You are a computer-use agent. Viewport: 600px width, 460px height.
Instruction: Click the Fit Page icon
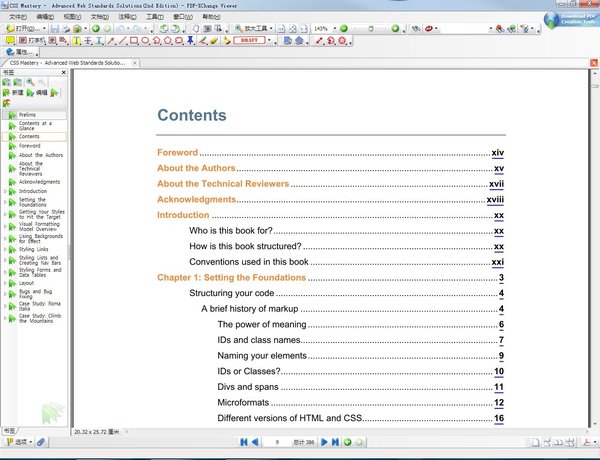pyautogui.click(x=293, y=29)
